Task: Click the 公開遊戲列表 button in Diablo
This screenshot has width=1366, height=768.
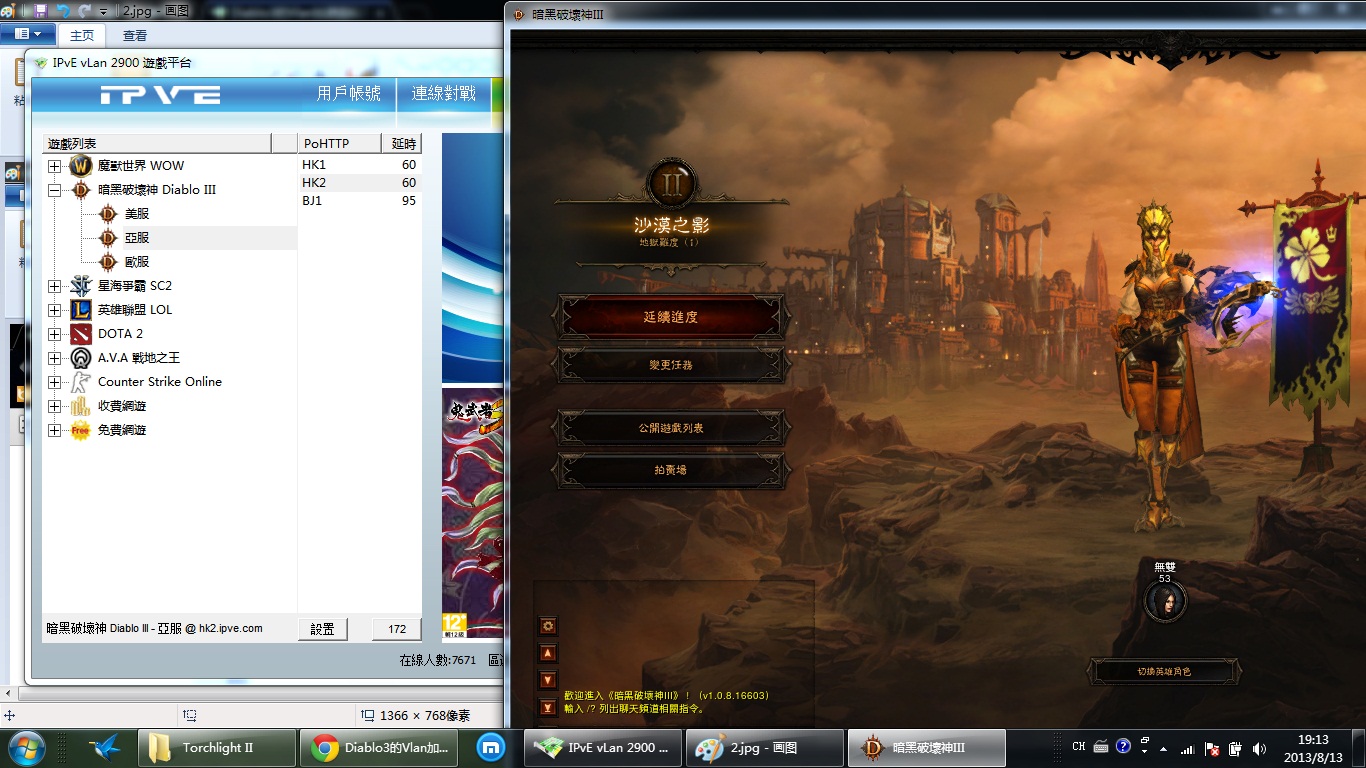Action: tap(671, 428)
